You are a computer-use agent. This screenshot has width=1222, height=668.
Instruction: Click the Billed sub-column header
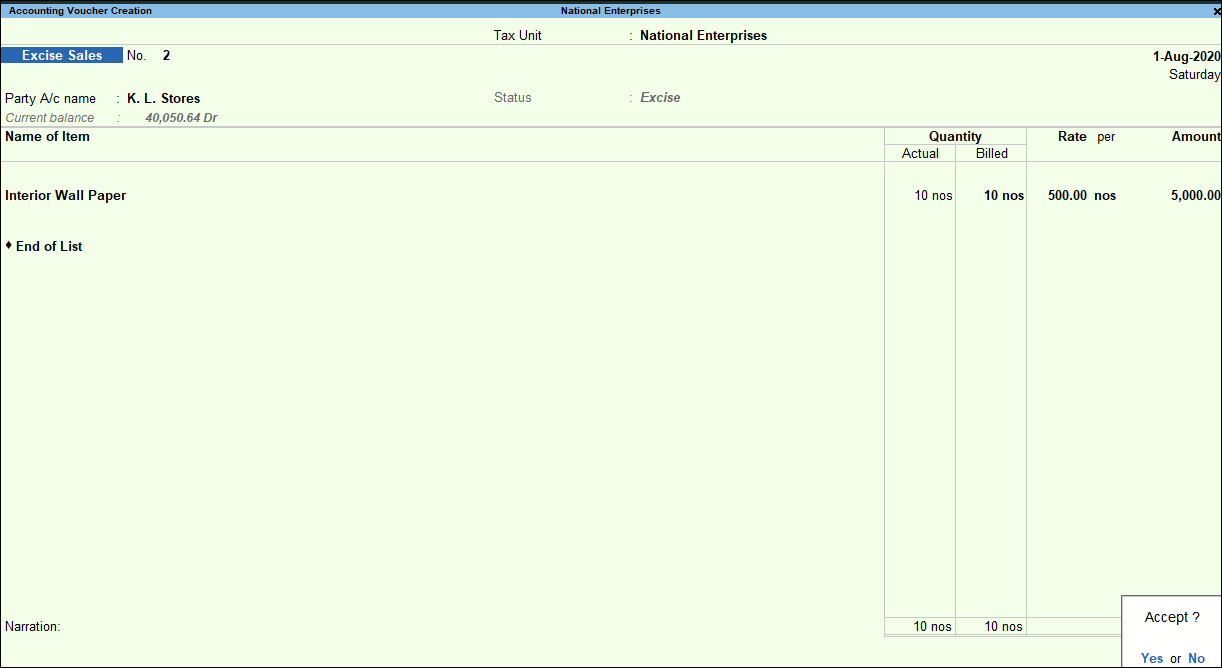pyautogui.click(x=992, y=154)
